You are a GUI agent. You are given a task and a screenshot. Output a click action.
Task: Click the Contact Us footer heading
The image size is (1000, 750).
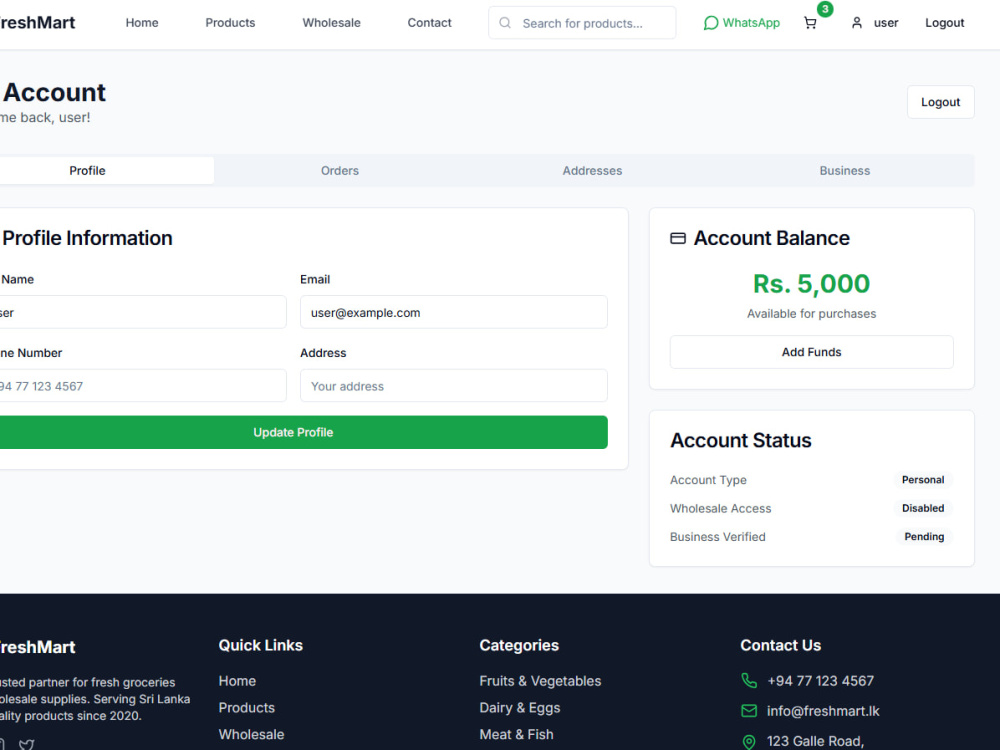781,645
